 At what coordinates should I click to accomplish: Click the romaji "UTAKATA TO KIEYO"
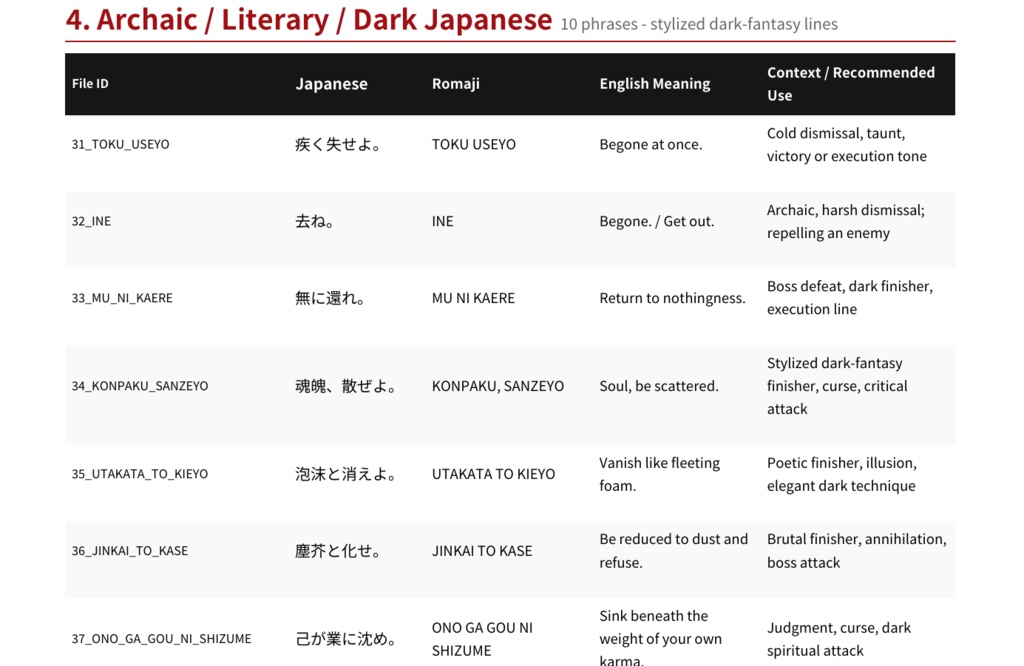click(x=493, y=474)
